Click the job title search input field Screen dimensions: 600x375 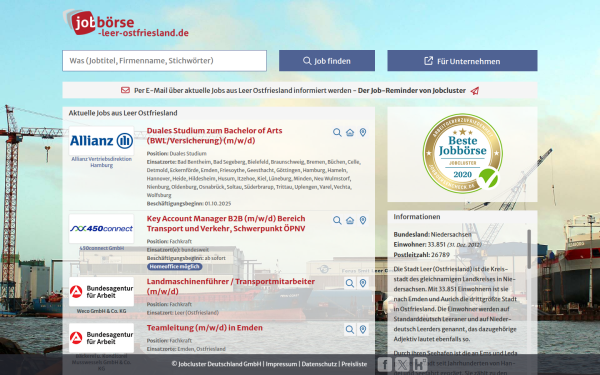[x=165, y=60]
